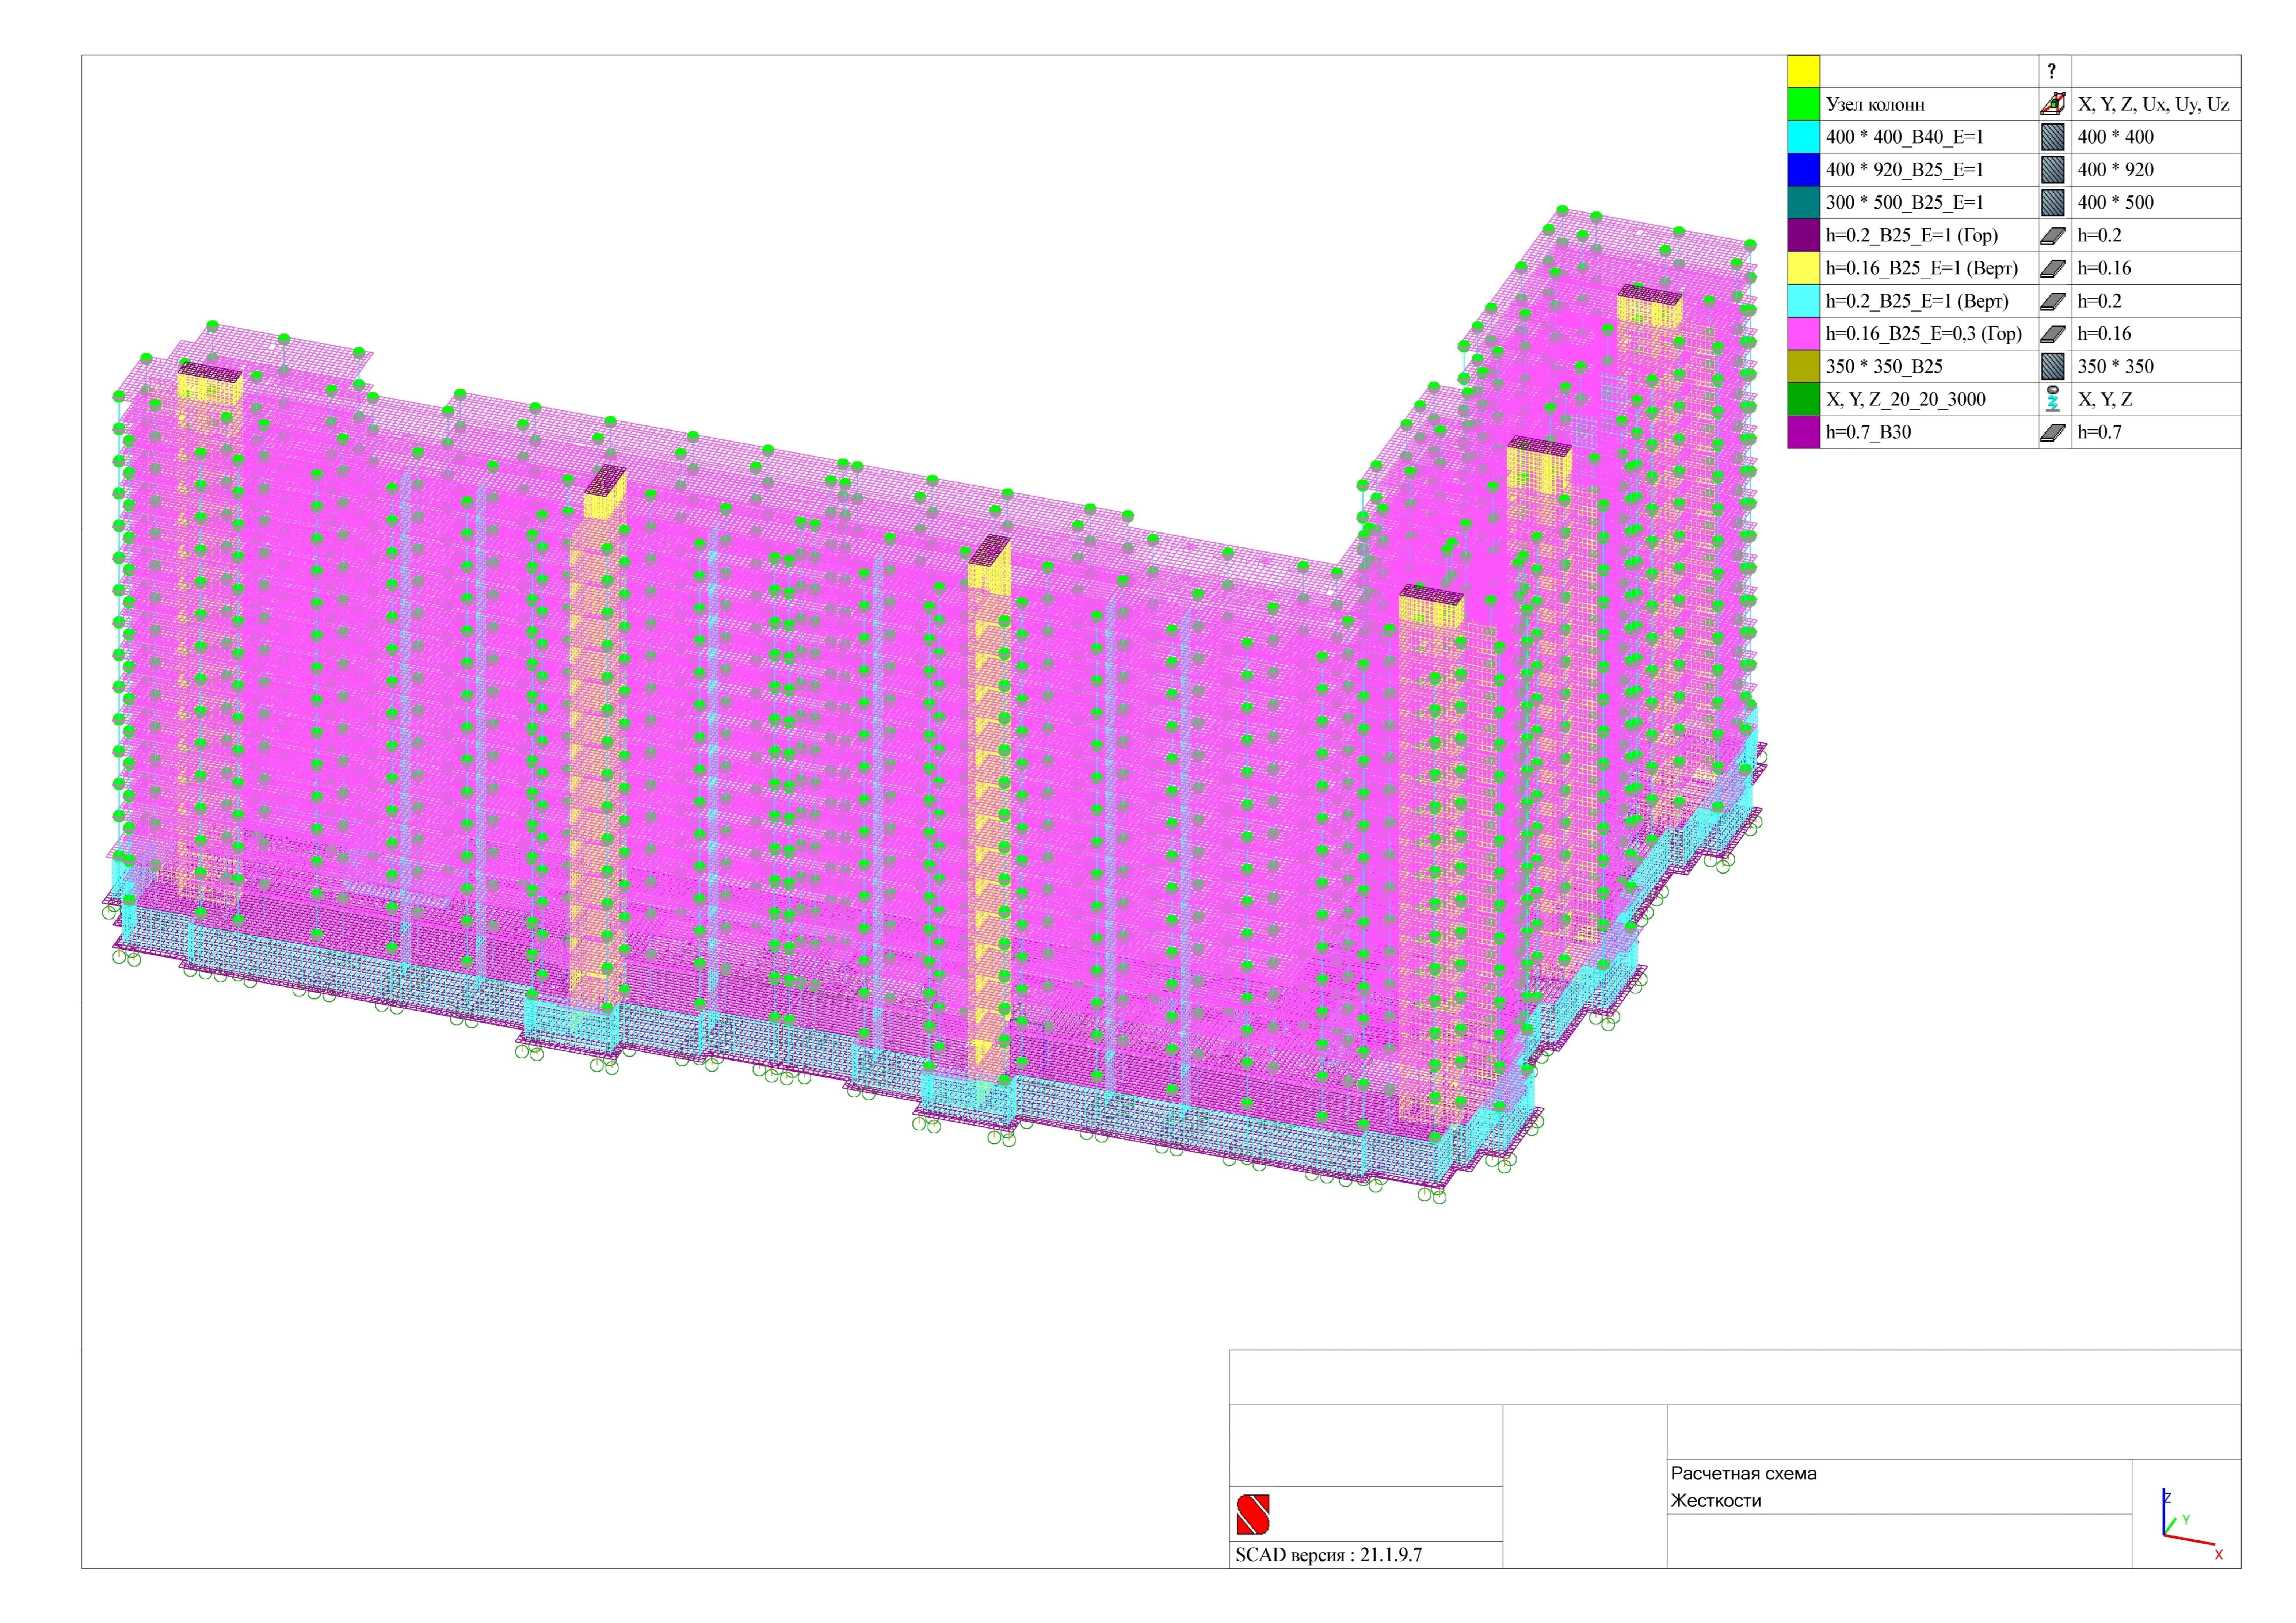
Task: Click the red SCAD logo in the title block
Action: (x=1253, y=1514)
